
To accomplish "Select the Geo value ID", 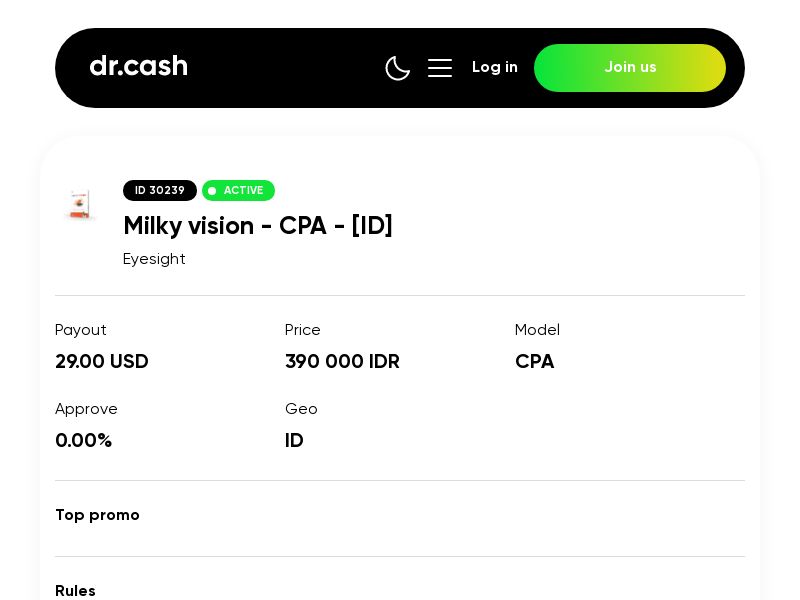I will point(294,440).
